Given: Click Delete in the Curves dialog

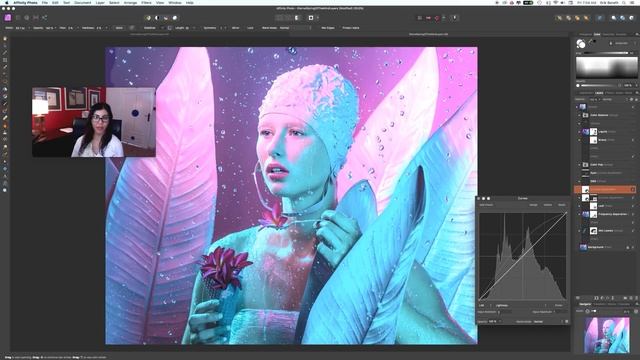Looking at the screenshot, I should pyautogui.click(x=548, y=205).
